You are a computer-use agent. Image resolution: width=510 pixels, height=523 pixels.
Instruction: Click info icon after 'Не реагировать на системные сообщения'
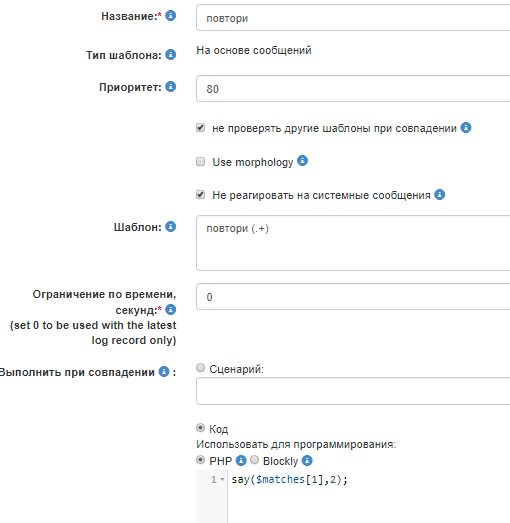pos(439,194)
